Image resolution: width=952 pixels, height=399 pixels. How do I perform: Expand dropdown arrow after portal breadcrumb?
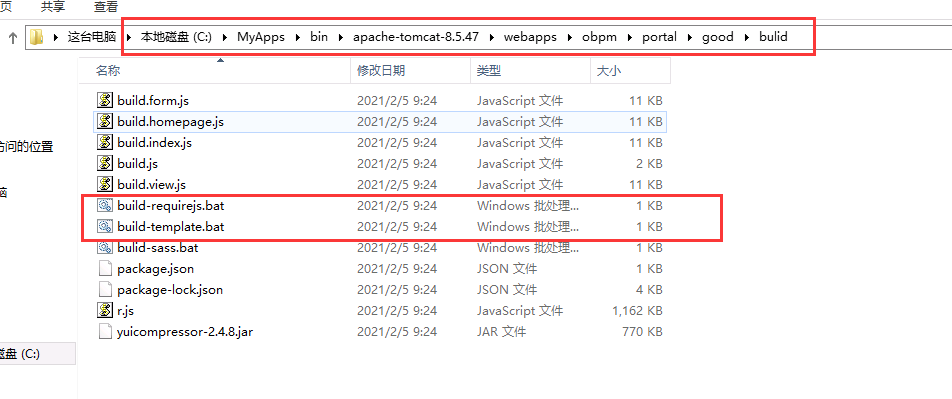[690, 37]
